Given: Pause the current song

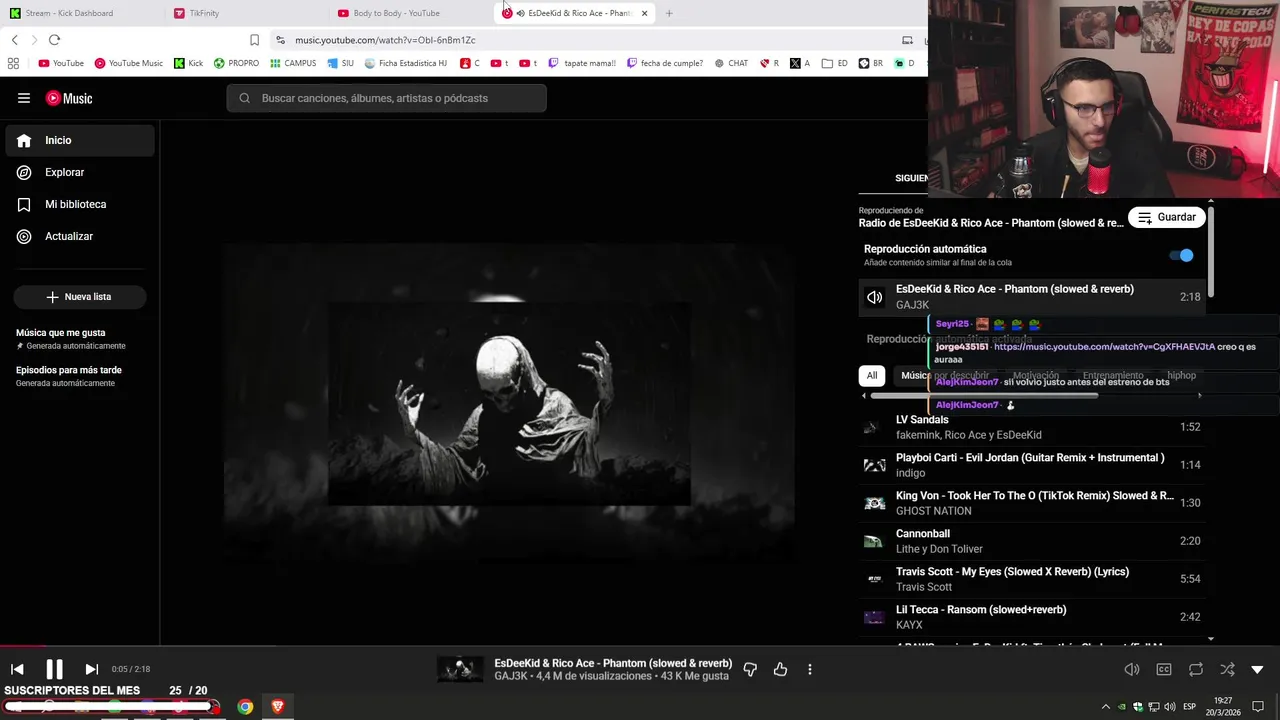Looking at the screenshot, I should tap(54, 669).
